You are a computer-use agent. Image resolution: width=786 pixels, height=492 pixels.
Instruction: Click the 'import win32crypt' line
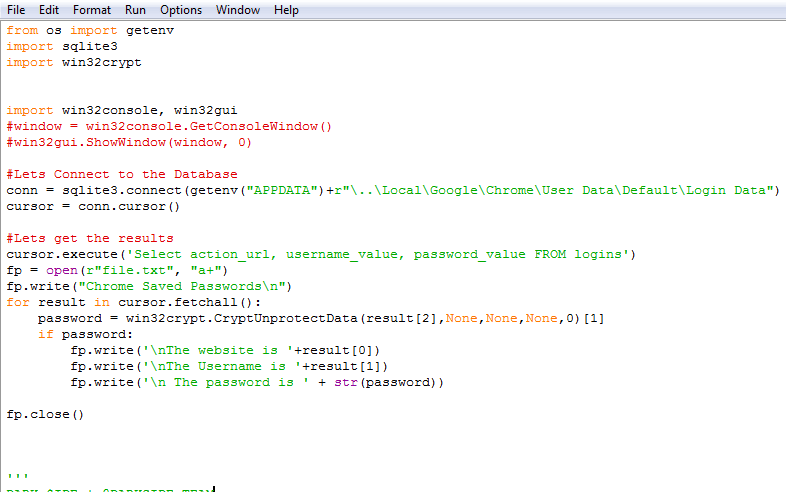(74, 63)
